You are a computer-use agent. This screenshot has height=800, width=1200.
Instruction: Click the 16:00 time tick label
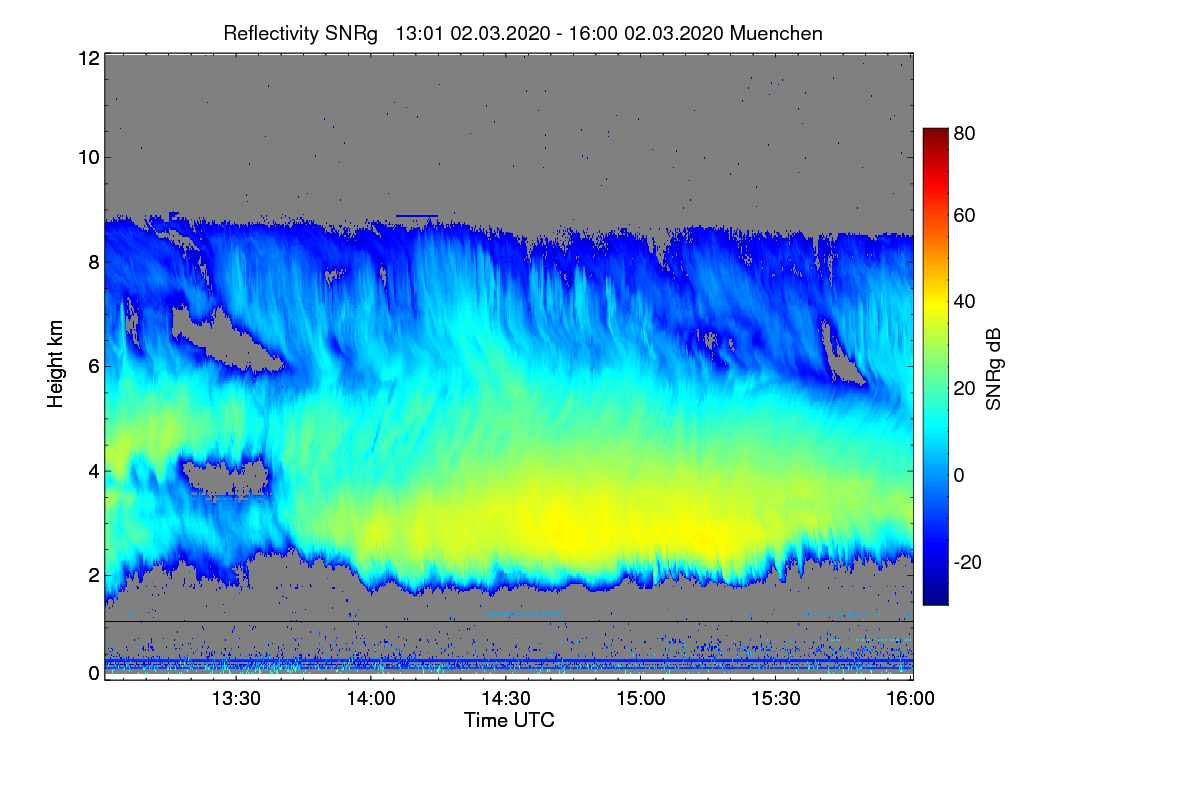(911, 699)
